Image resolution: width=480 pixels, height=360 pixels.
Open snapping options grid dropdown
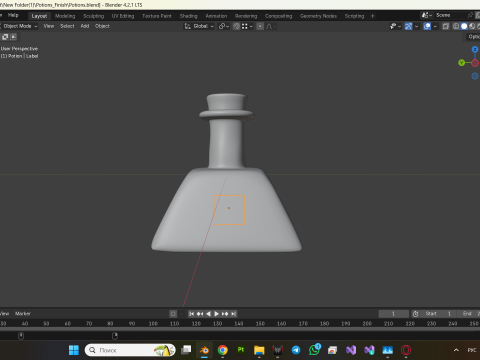(247, 26)
